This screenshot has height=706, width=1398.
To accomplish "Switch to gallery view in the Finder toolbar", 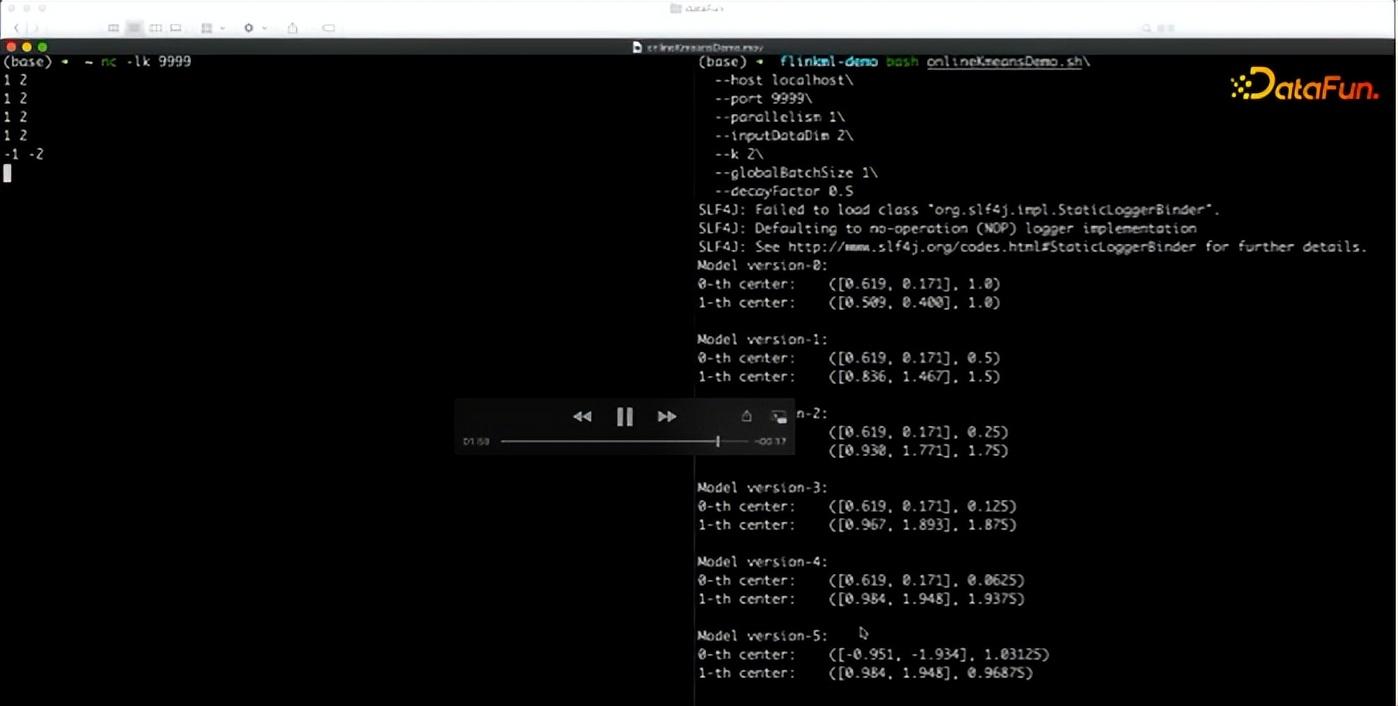I will [175, 27].
